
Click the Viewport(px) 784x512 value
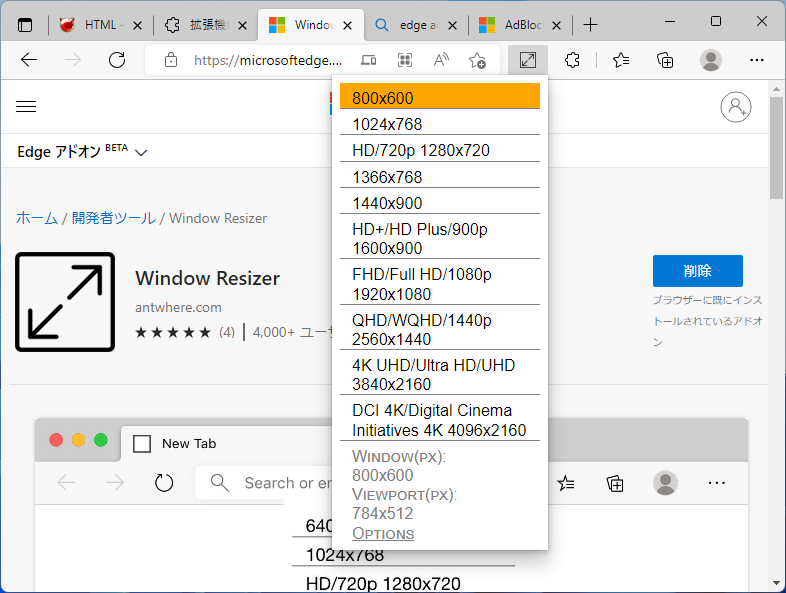(382, 513)
